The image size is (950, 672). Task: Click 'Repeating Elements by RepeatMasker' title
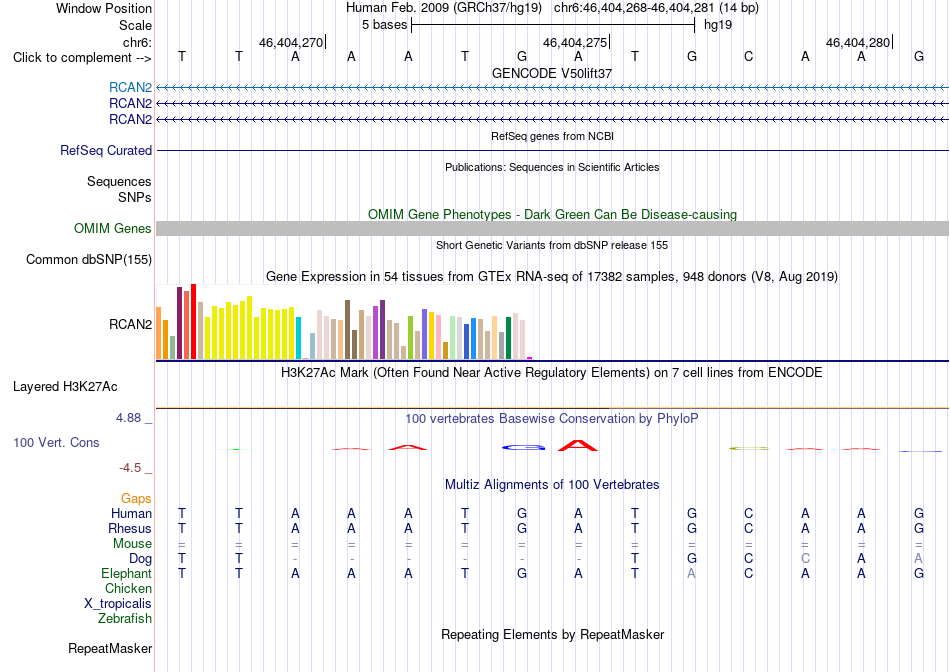pyautogui.click(x=552, y=634)
